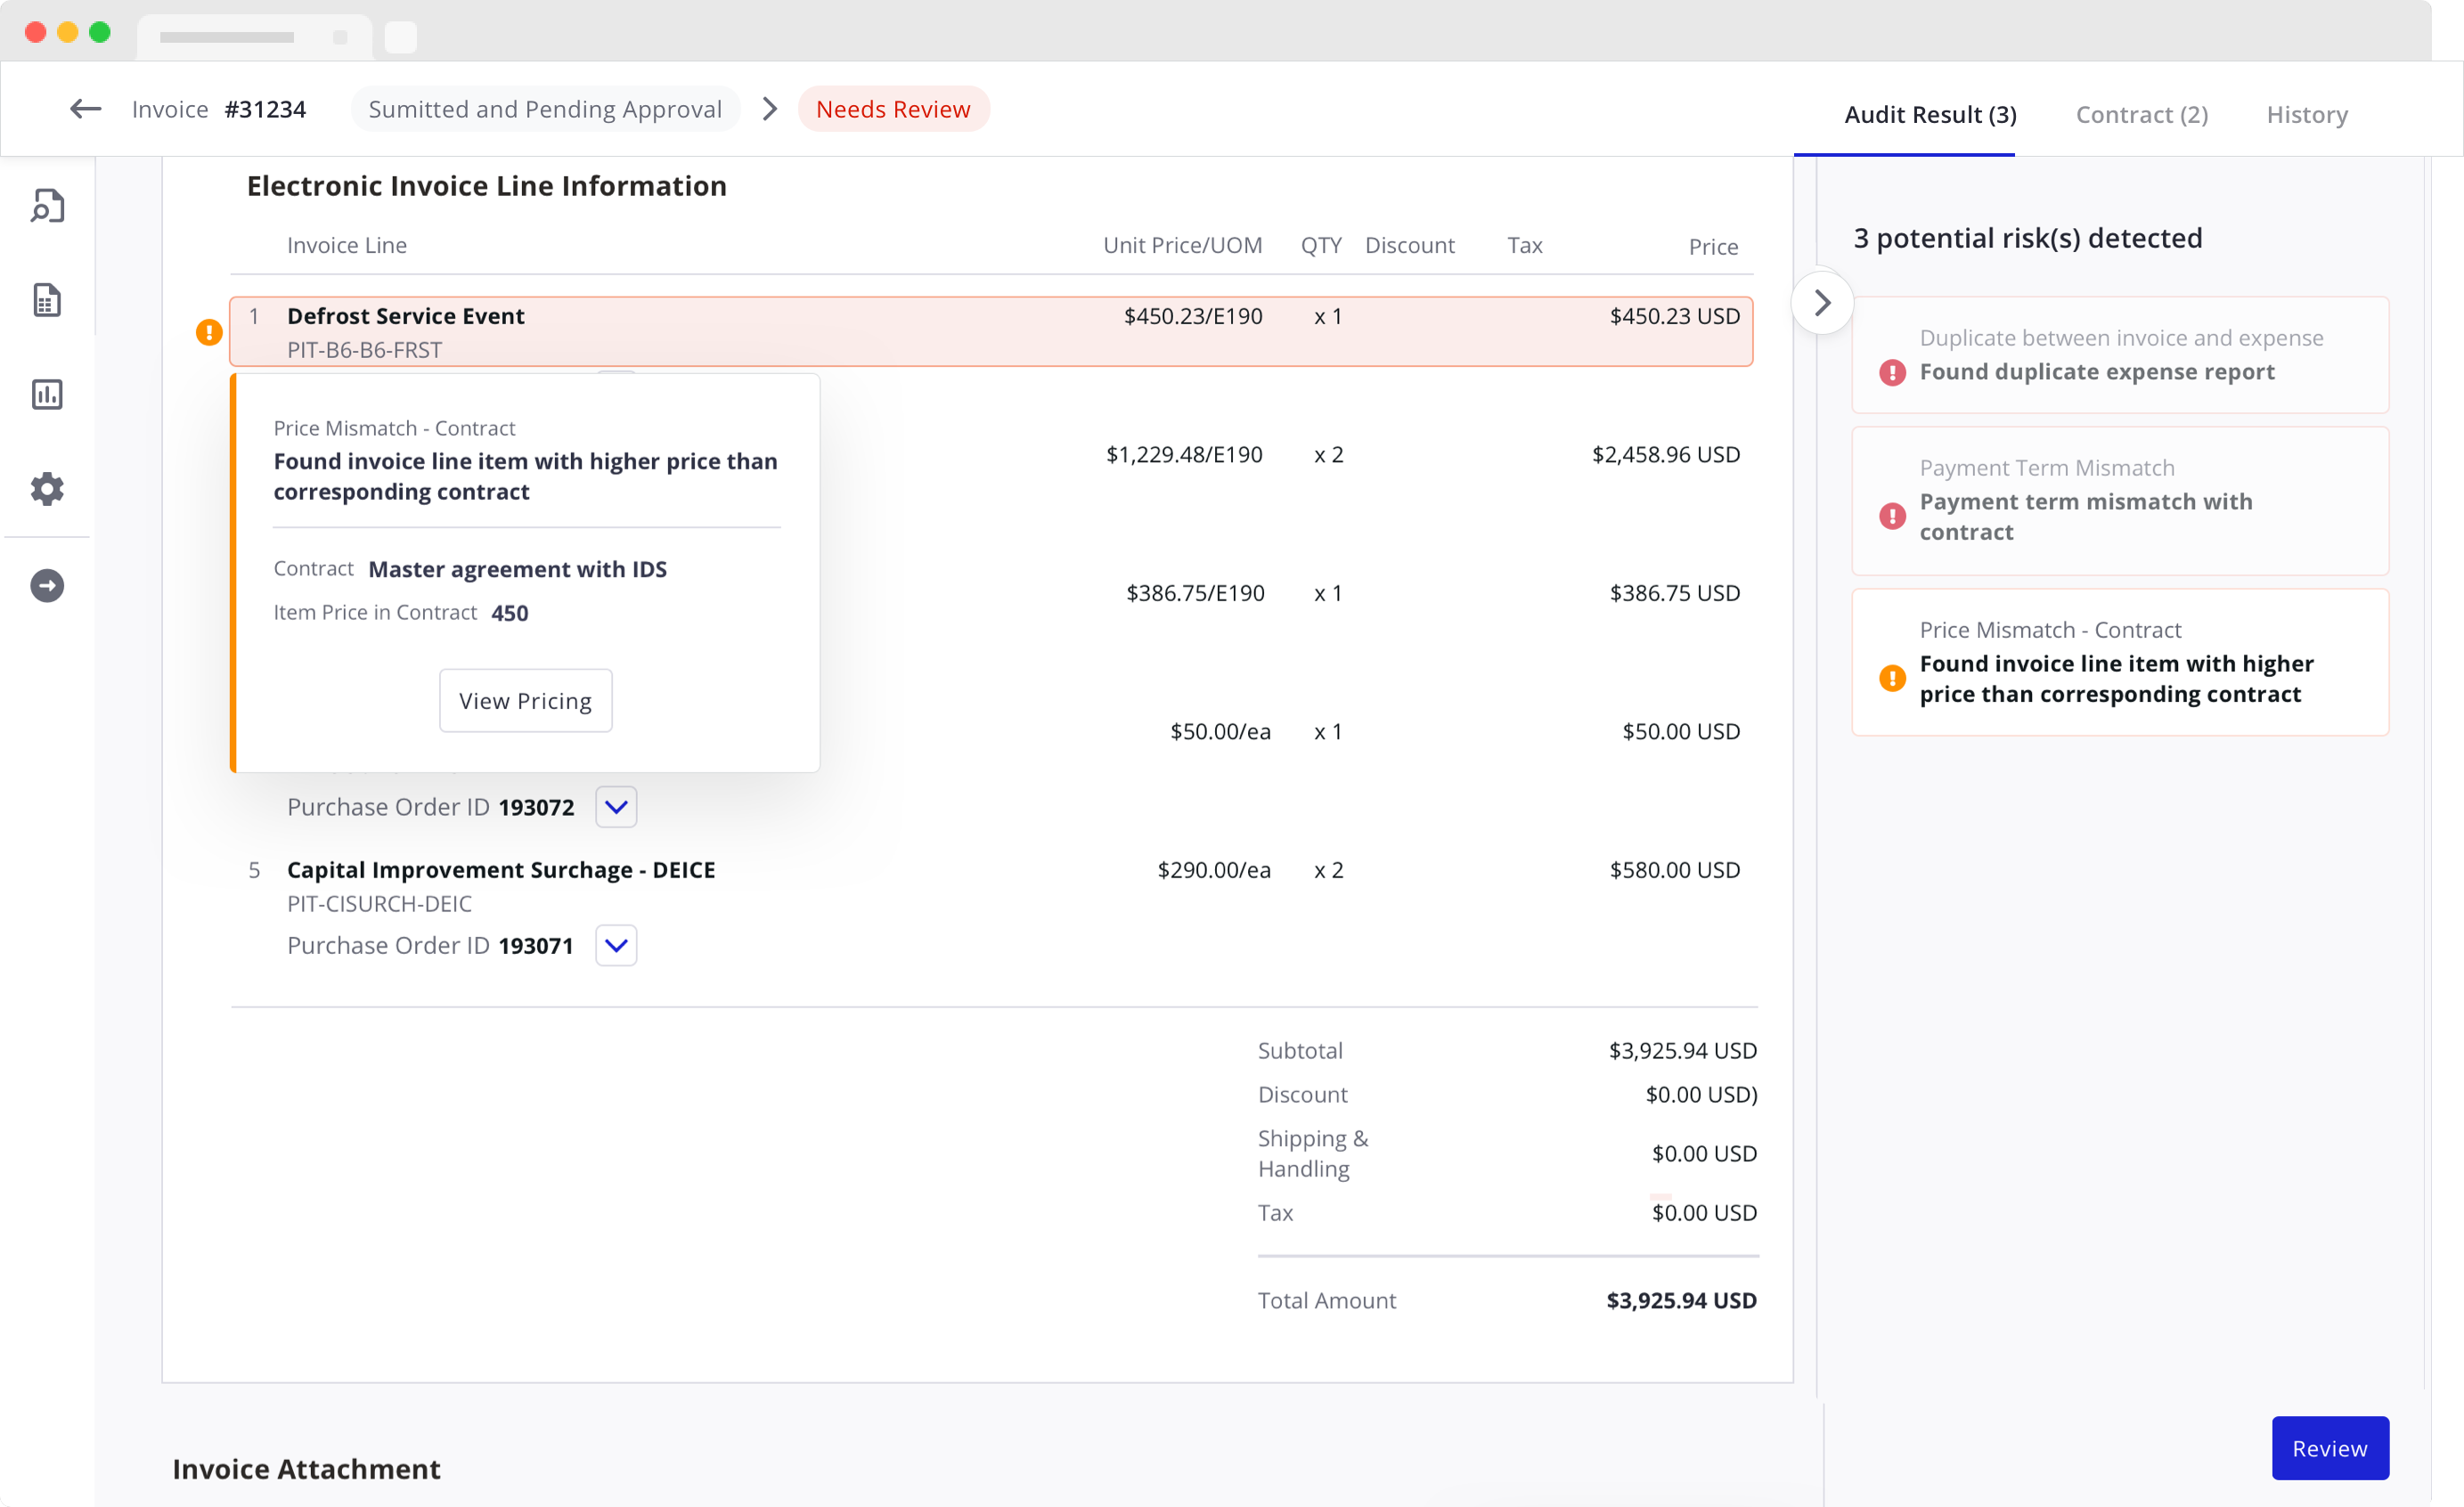Click orange warning icon beside Defrost line
Viewport: 2464px width, 1507px height.
point(209,332)
